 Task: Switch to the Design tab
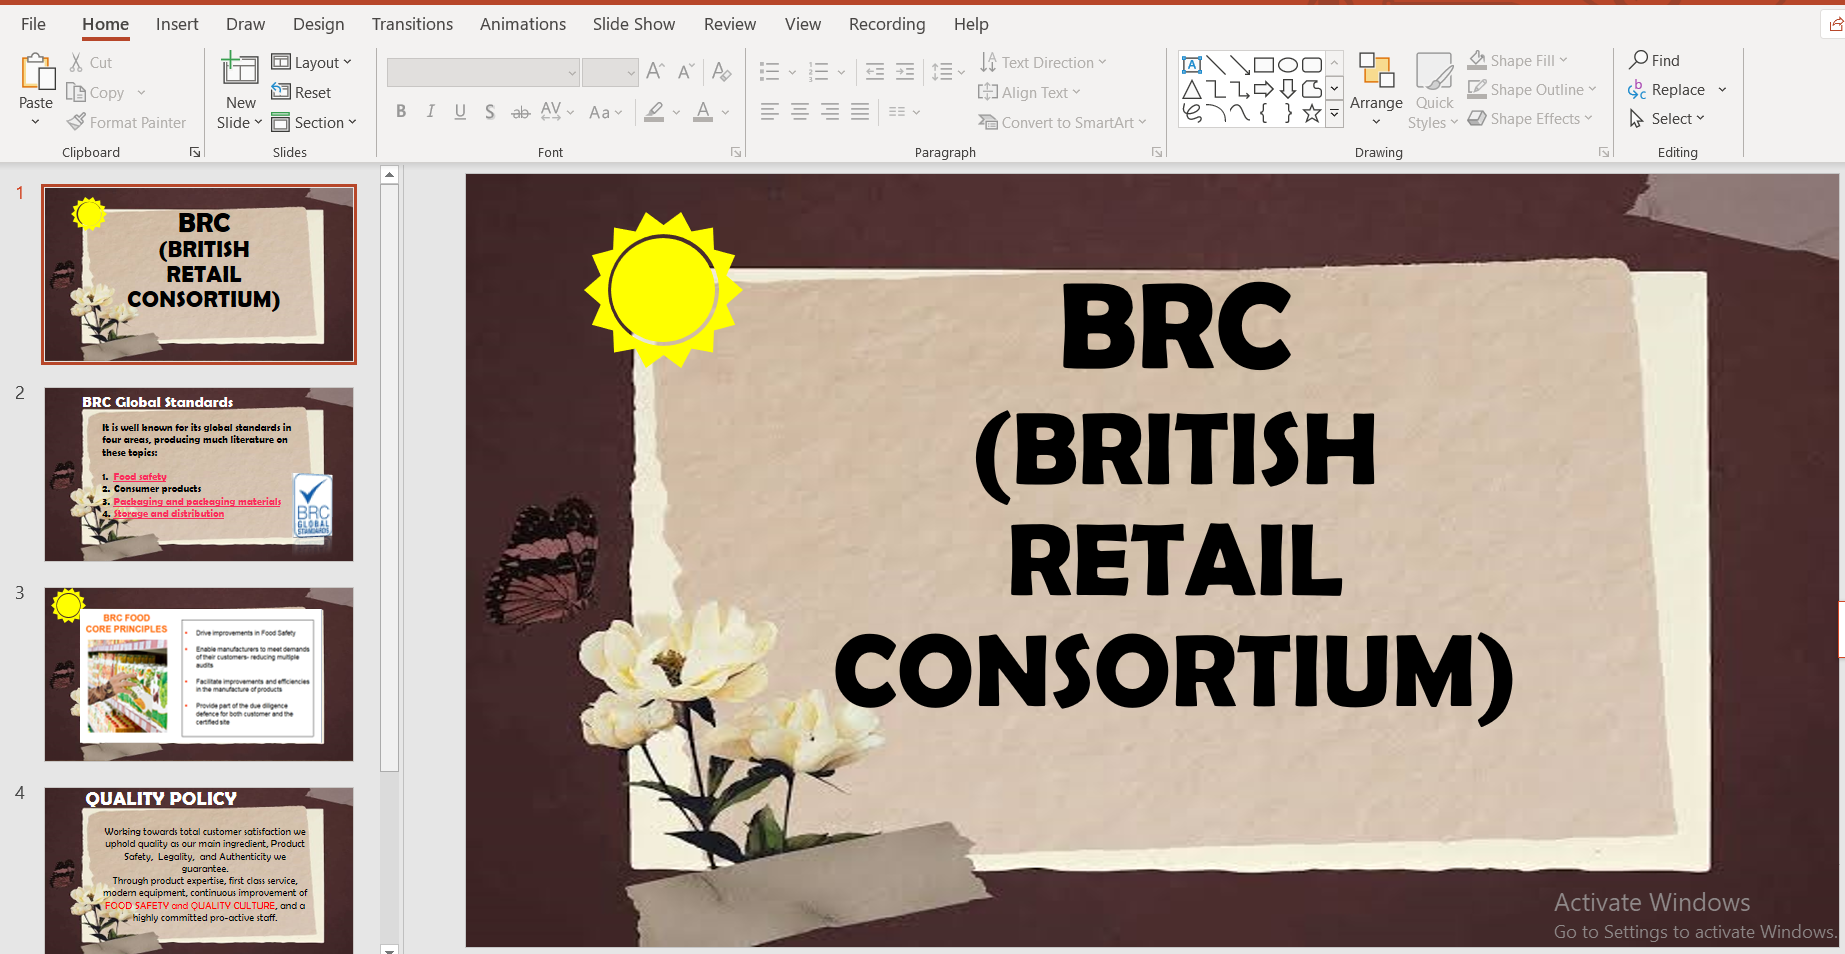coord(318,24)
